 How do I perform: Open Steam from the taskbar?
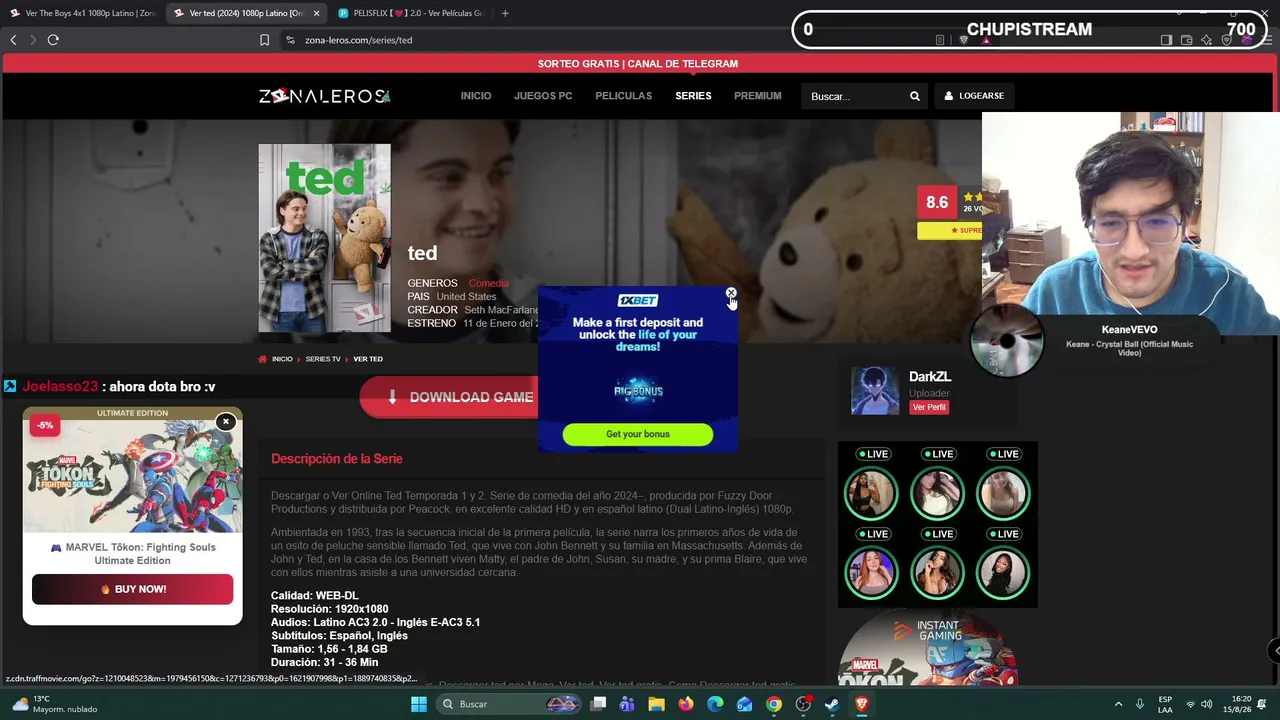point(832,704)
